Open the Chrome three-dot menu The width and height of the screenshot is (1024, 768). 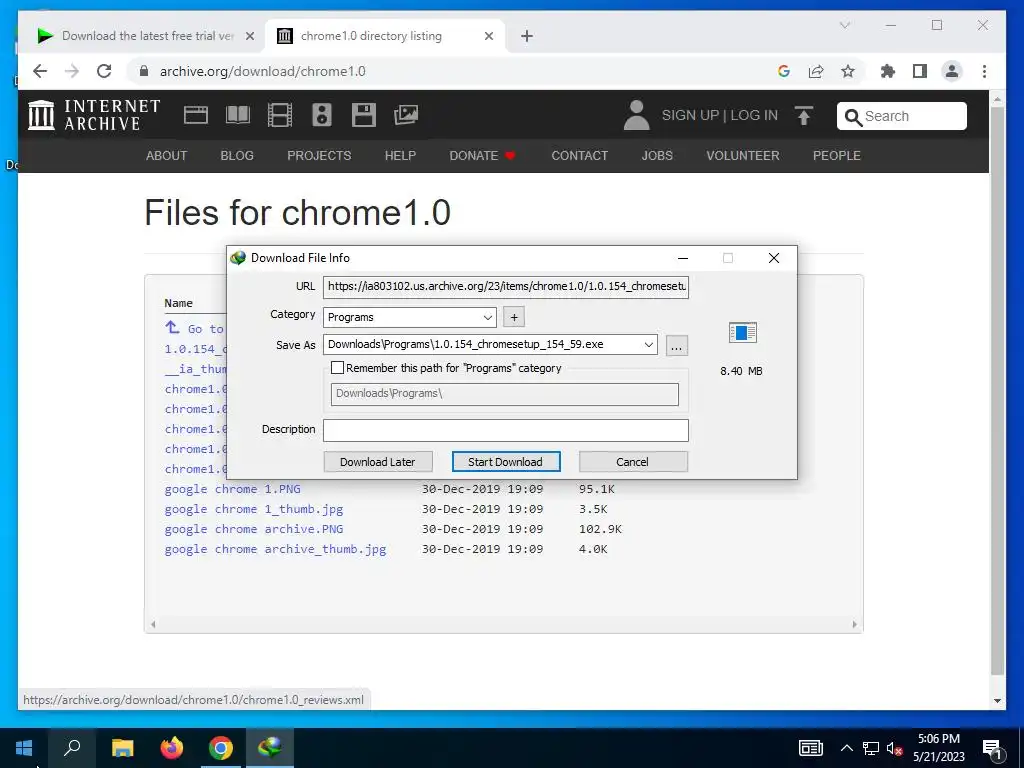984,71
